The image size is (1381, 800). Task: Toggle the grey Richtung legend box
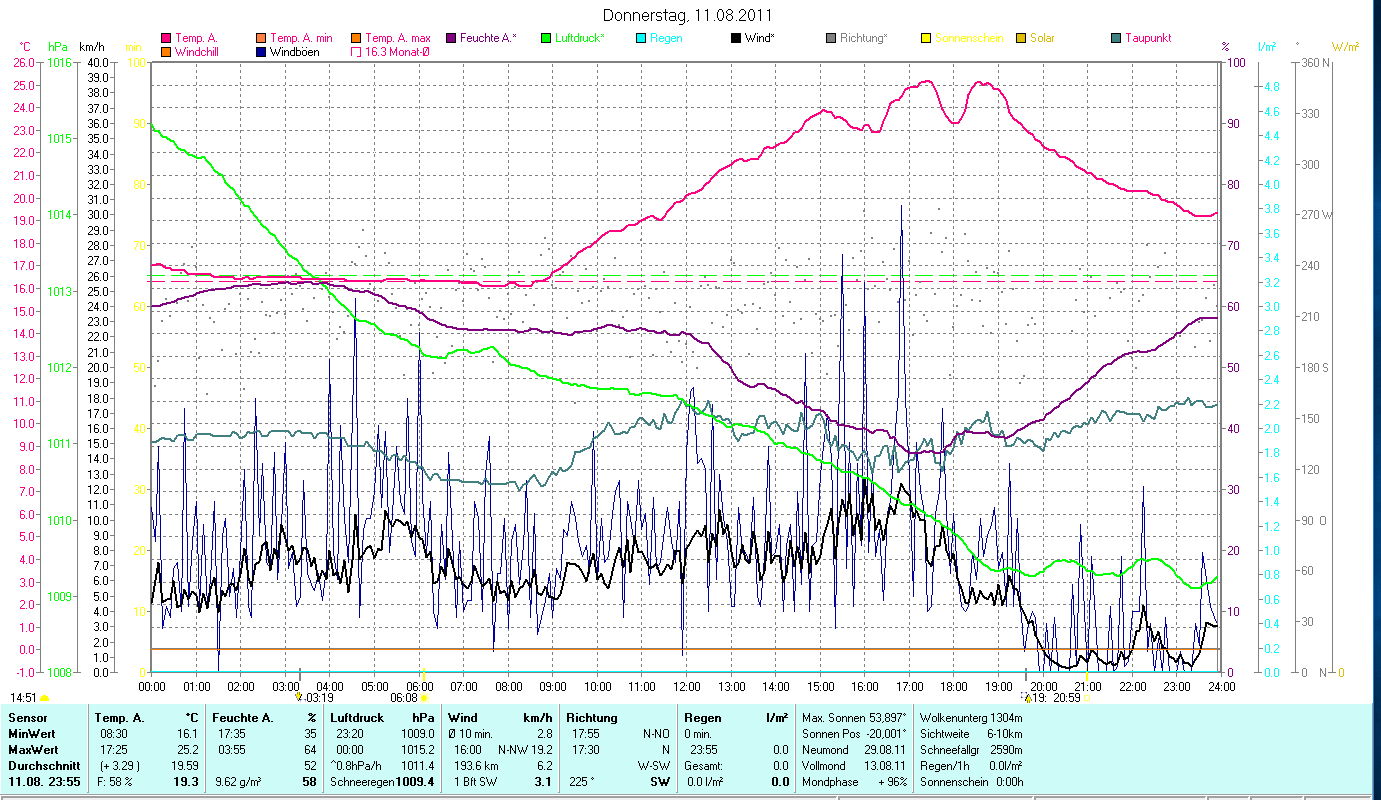coord(831,38)
